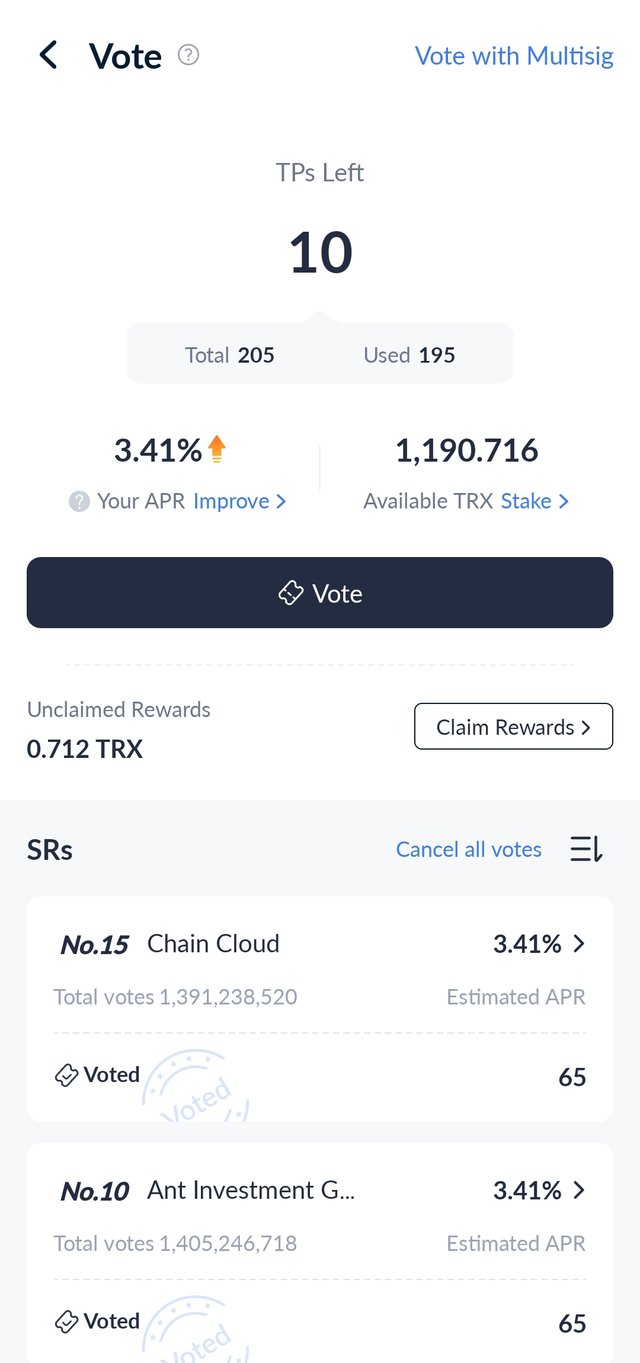The width and height of the screenshot is (640, 1363).
Task: Open the Vote help question-mark icon
Action: (188, 55)
